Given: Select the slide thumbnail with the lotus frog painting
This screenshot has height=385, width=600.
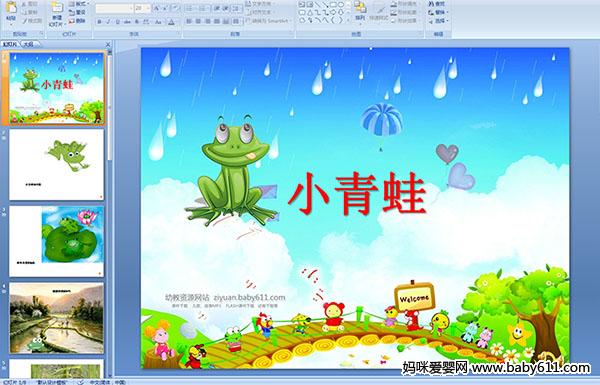Looking at the screenshot, I should [57, 241].
